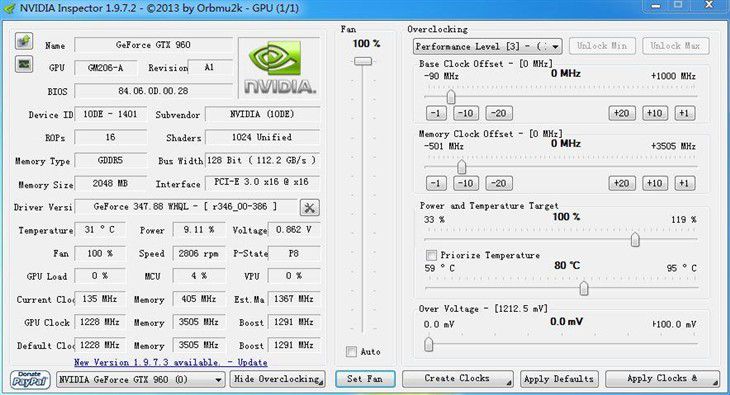Image resolution: width=730 pixels, height=395 pixels.
Task: Click Memory Size value 2048 MB
Action: point(110,184)
